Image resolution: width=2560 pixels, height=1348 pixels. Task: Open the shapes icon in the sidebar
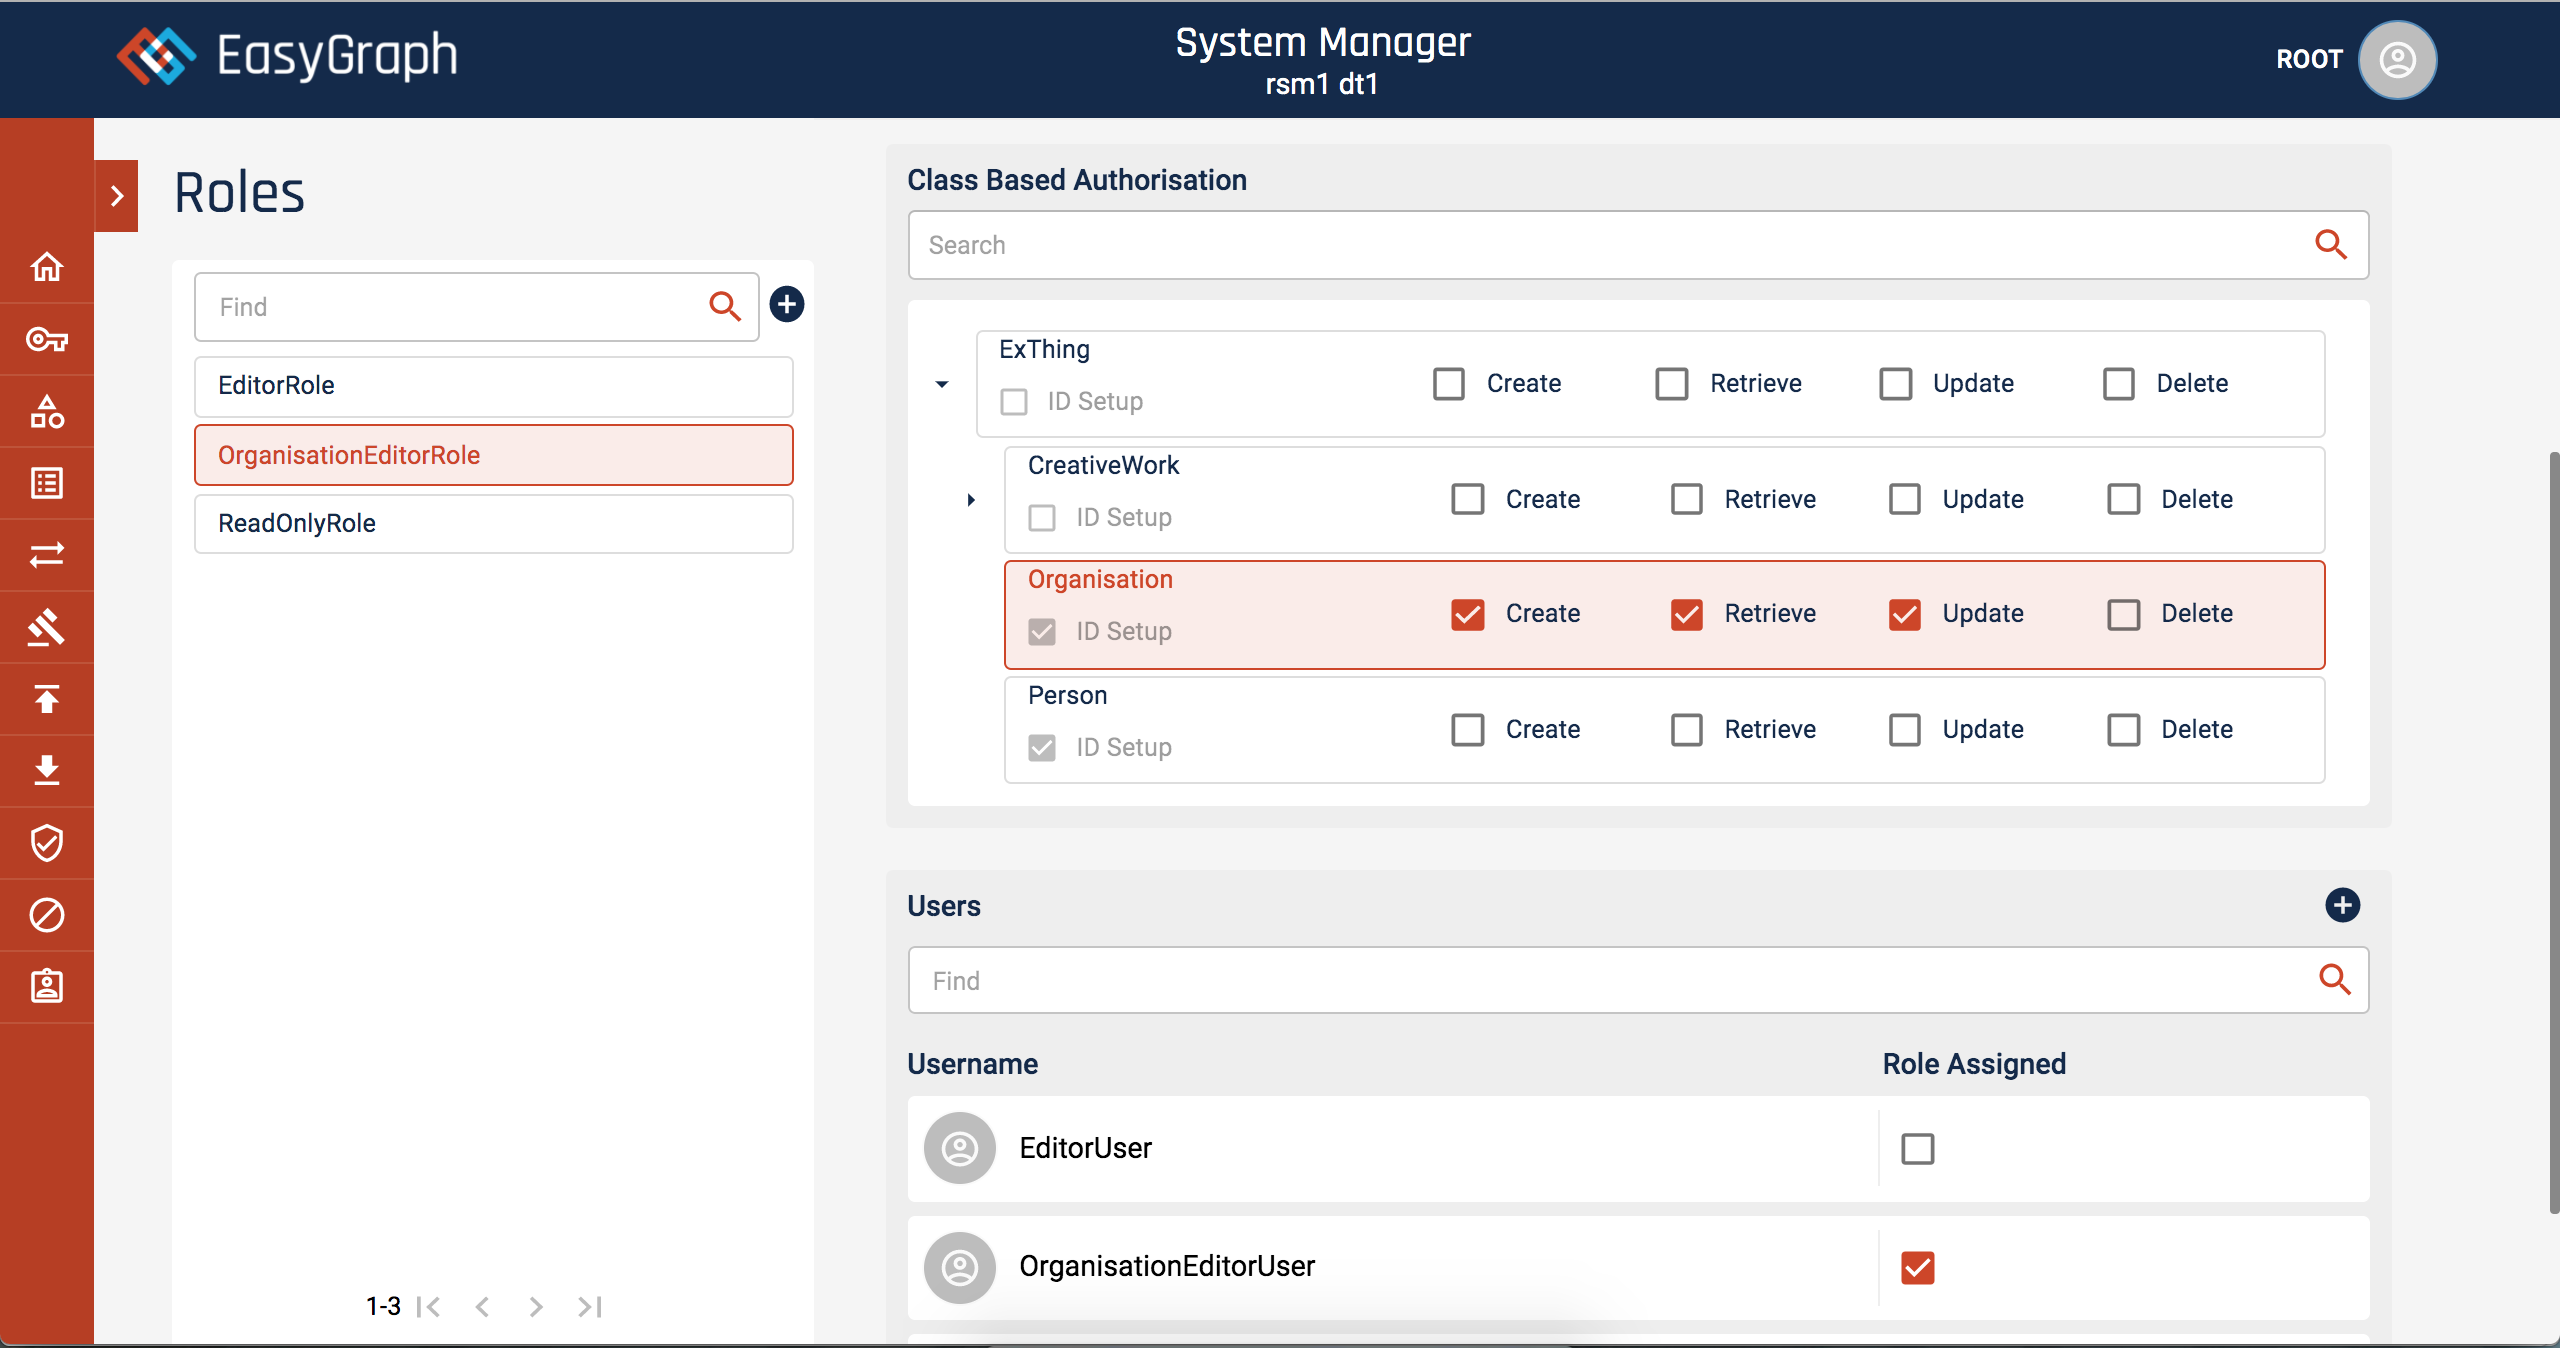(47, 411)
